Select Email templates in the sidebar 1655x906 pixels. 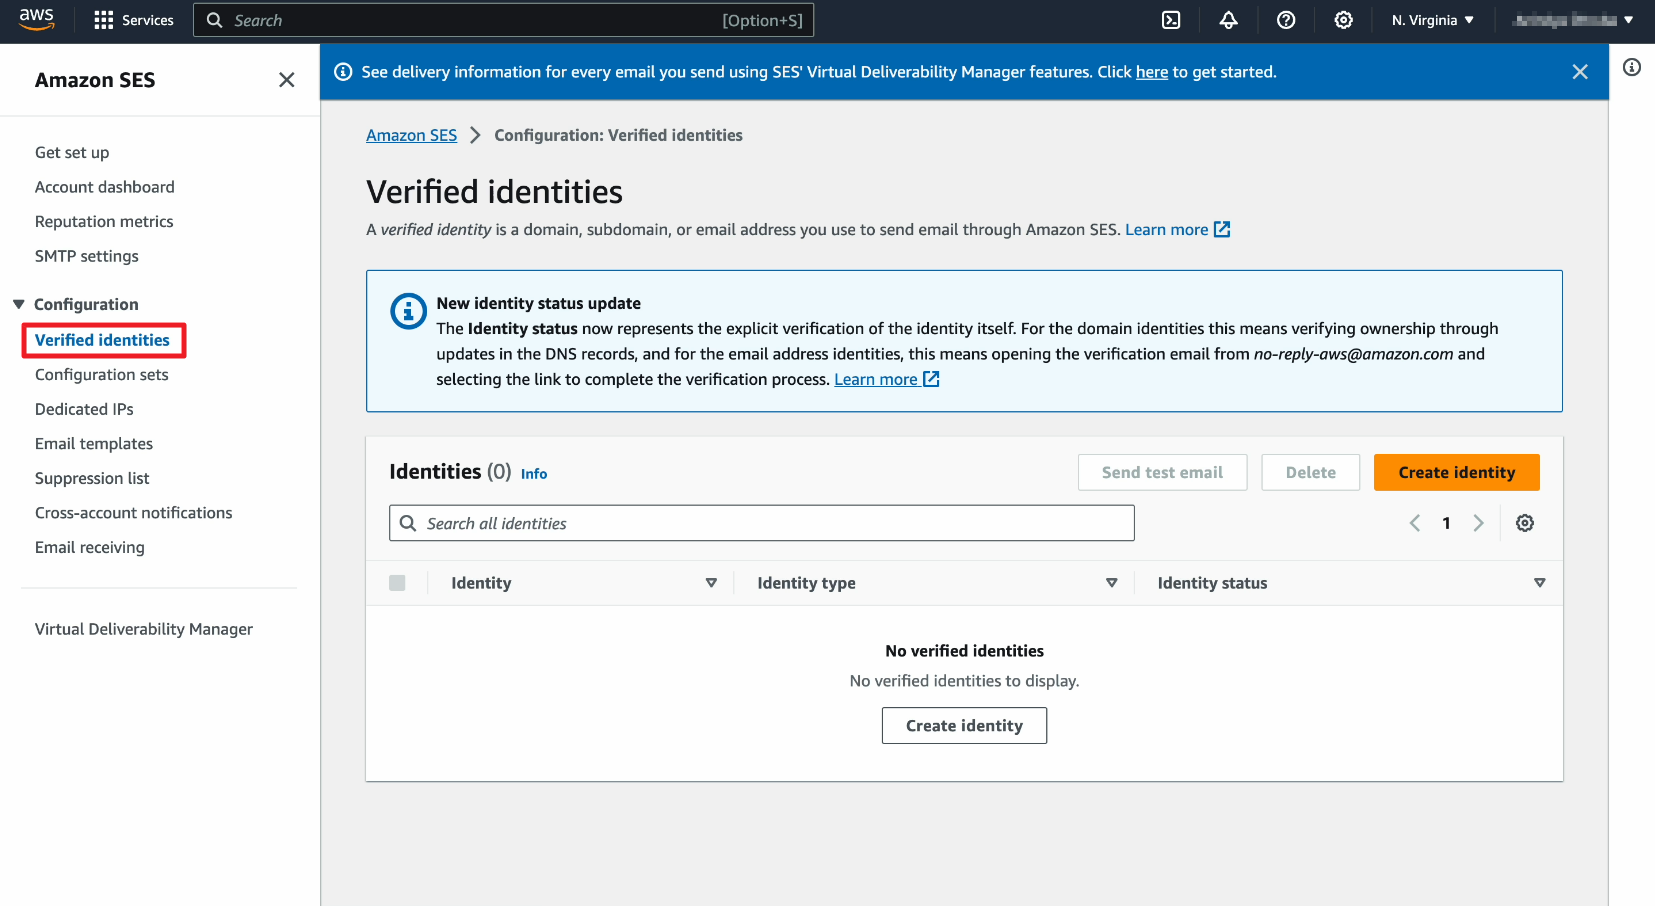tap(93, 443)
